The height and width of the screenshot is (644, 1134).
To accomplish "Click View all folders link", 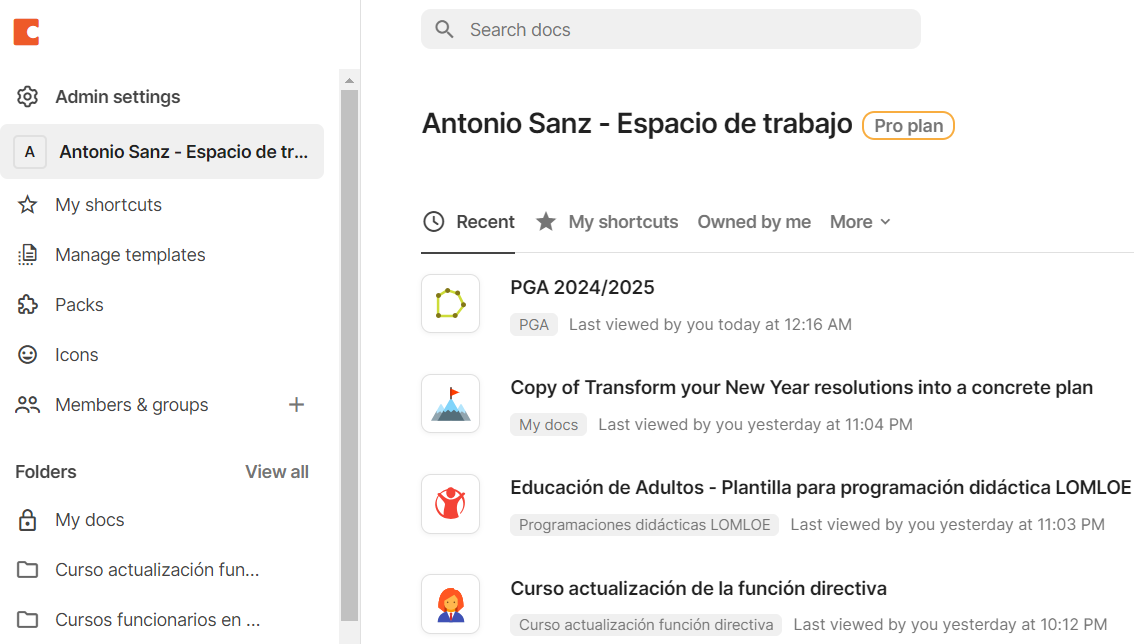I will click(x=277, y=472).
